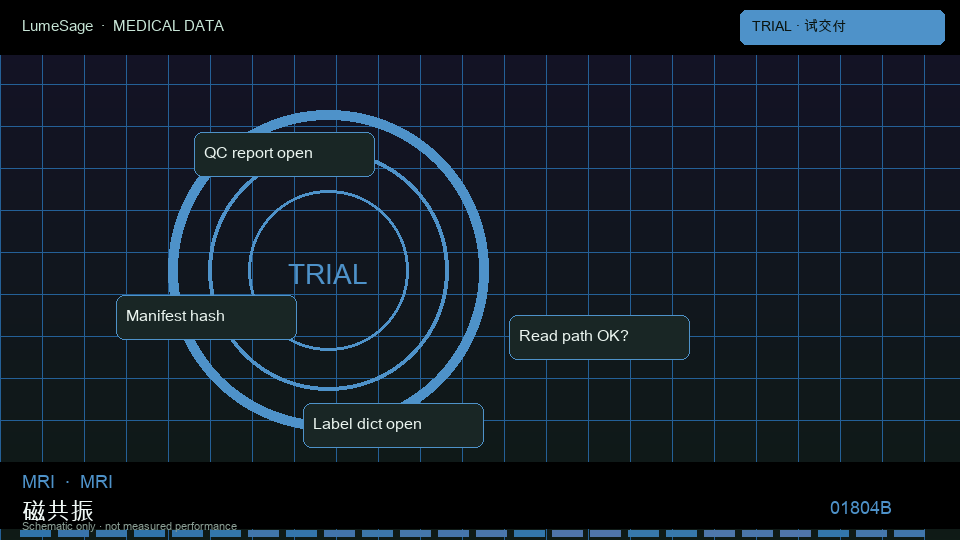Select the Manifest hash callout
This screenshot has width=960, height=540.
coord(206,317)
